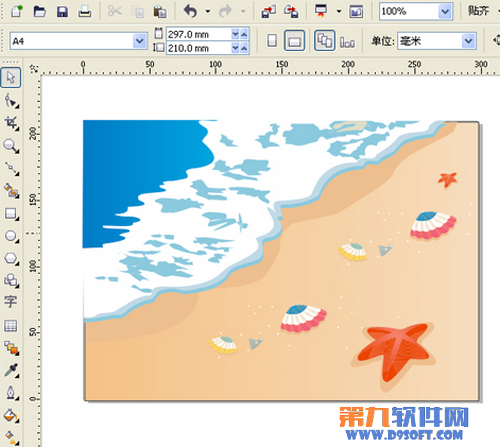
Task: Open the undo history dropdown arrow
Action: coord(208,11)
